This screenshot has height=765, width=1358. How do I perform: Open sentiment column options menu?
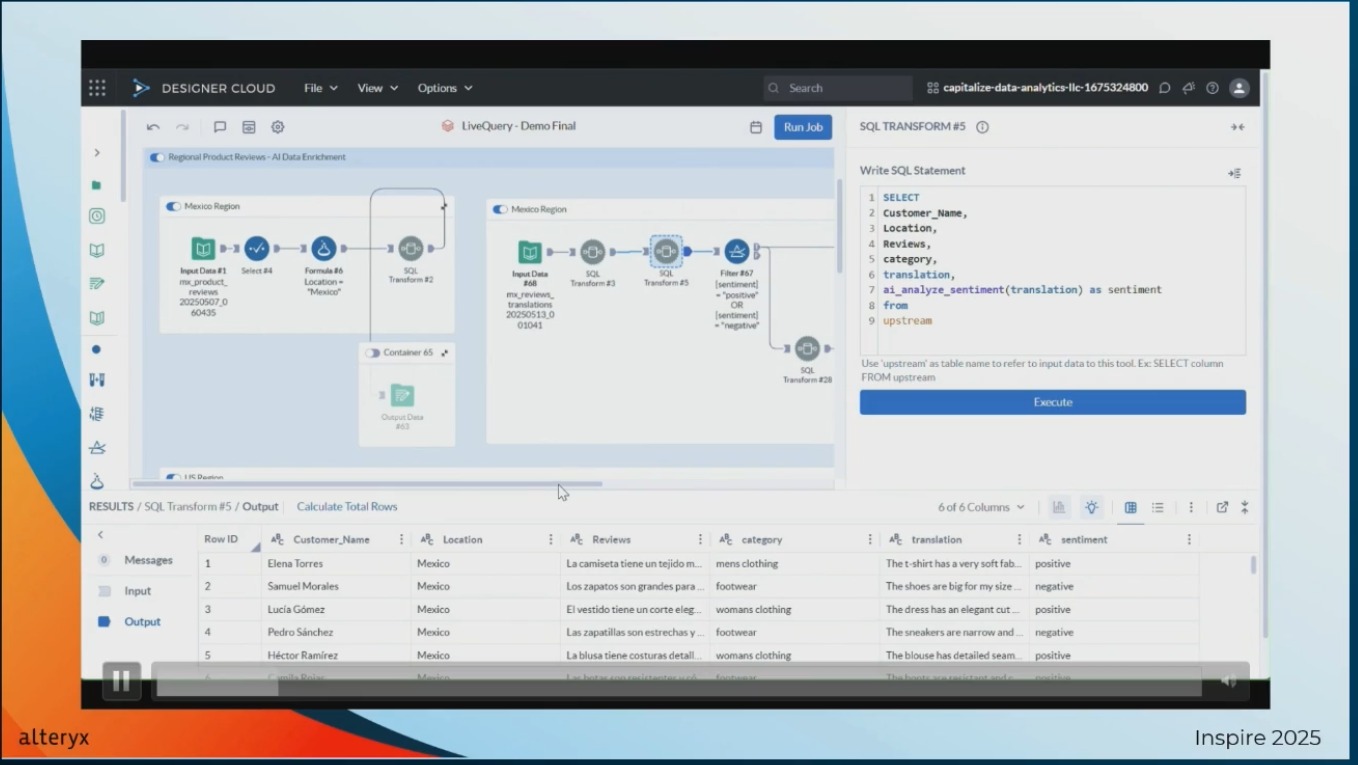pos(1189,539)
